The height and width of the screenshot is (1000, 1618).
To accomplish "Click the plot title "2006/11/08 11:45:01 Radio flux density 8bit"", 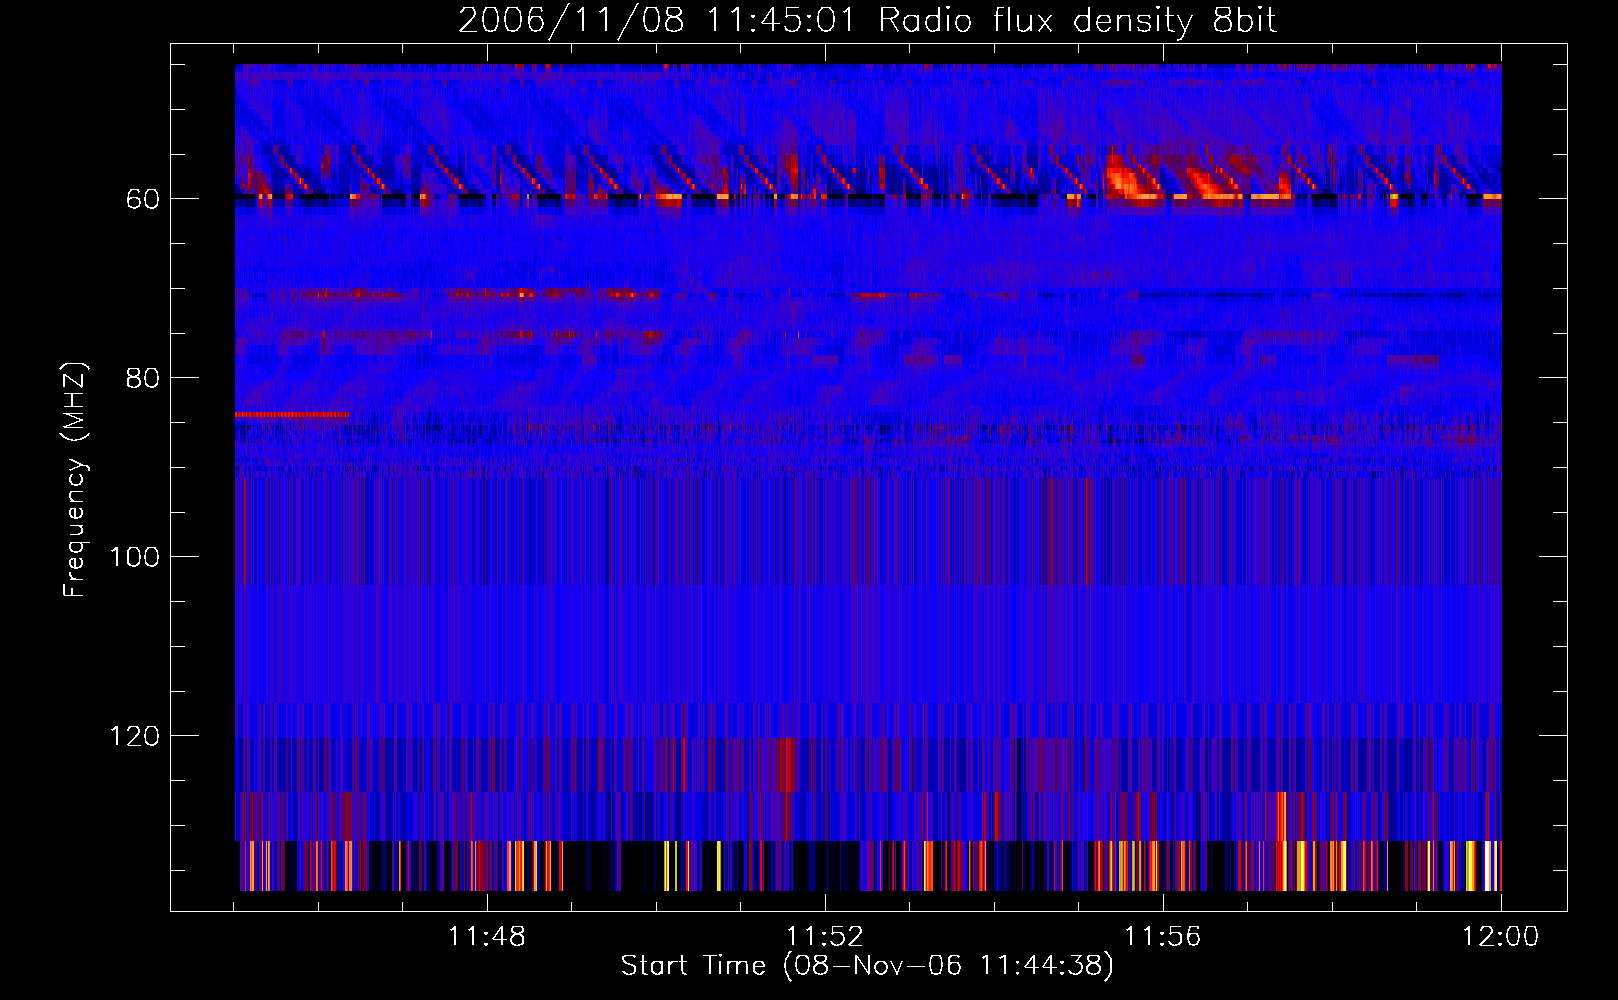I will pyautogui.click(x=867, y=21).
